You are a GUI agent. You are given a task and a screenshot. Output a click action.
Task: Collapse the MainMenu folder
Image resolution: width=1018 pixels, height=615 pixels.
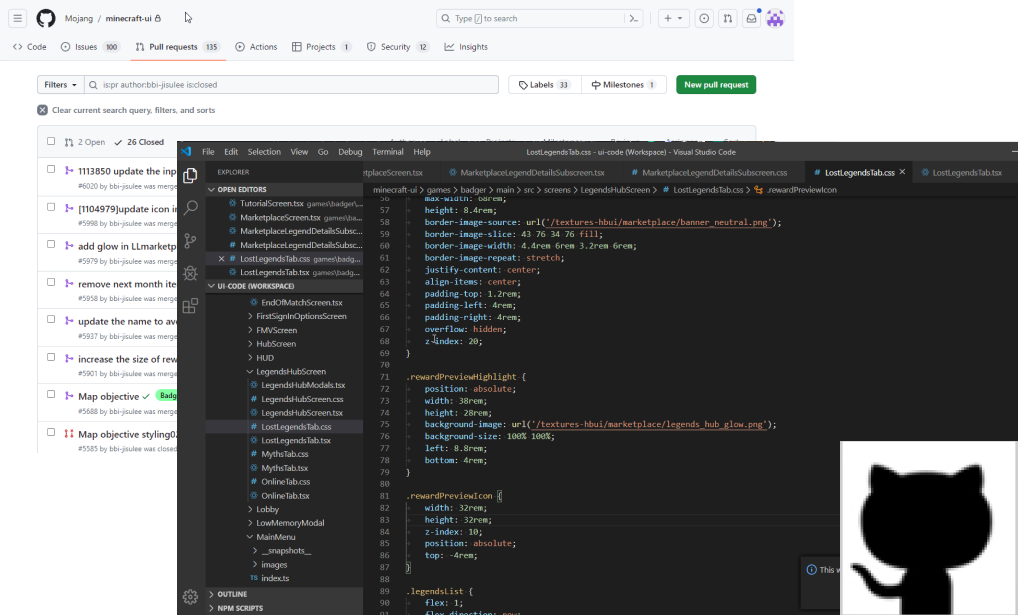276,537
